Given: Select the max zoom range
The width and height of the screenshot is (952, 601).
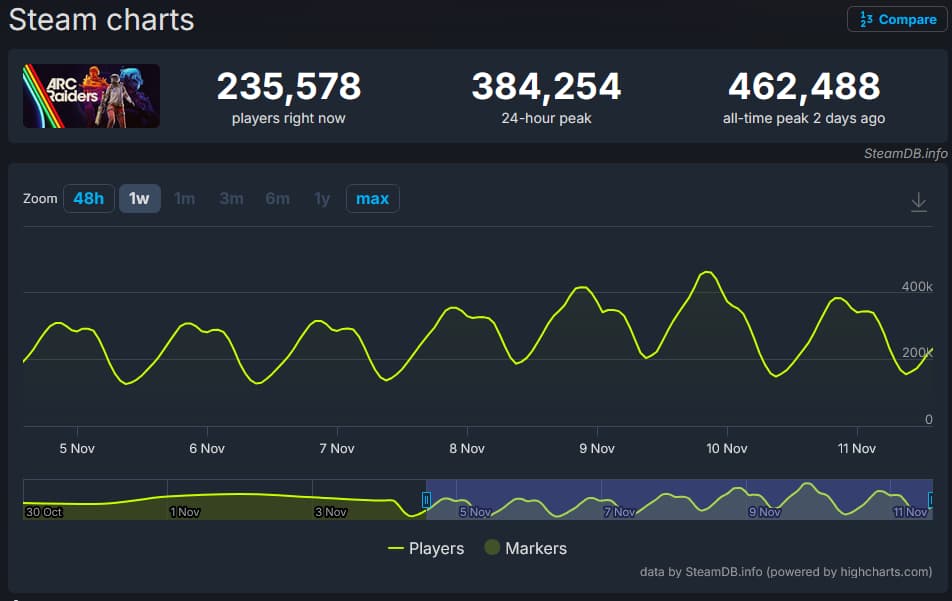Looking at the screenshot, I should coord(372,198).
